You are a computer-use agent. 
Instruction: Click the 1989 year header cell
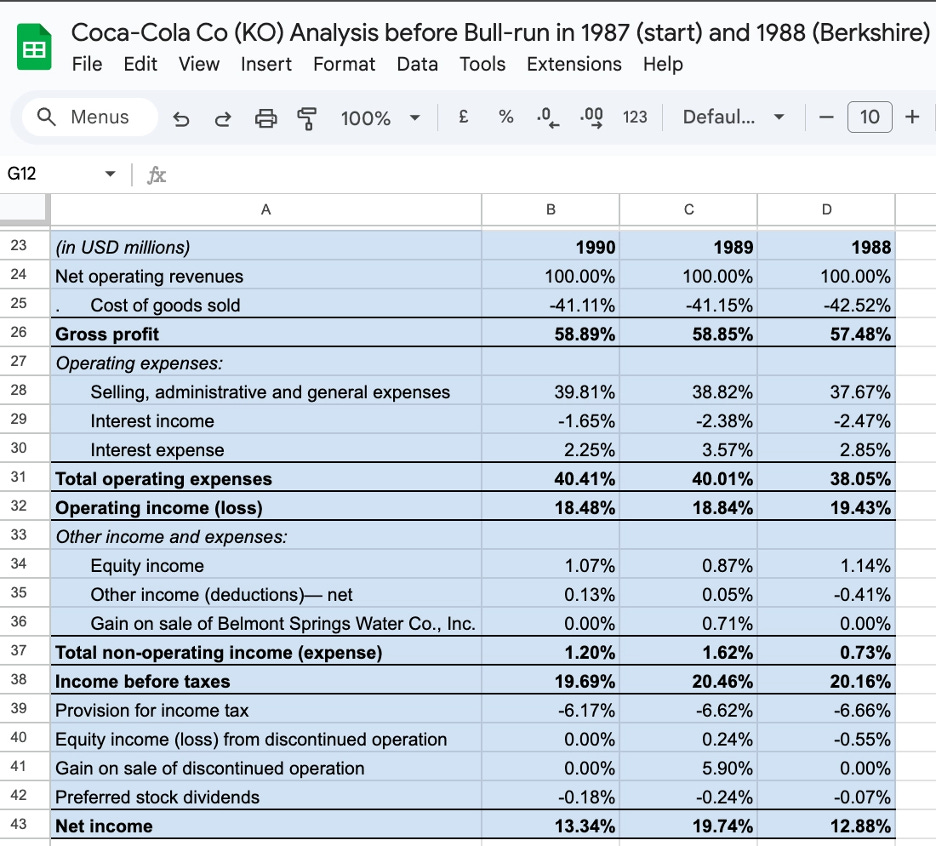click(688, 246)
